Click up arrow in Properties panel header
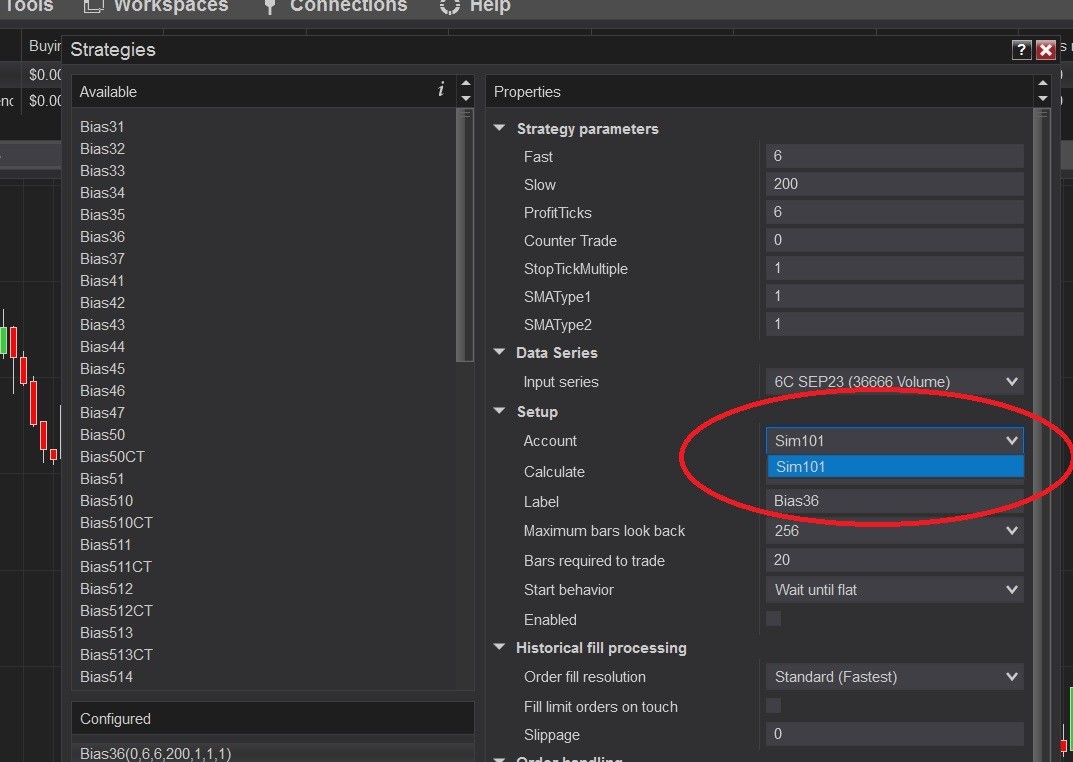 coord(1042,83)
